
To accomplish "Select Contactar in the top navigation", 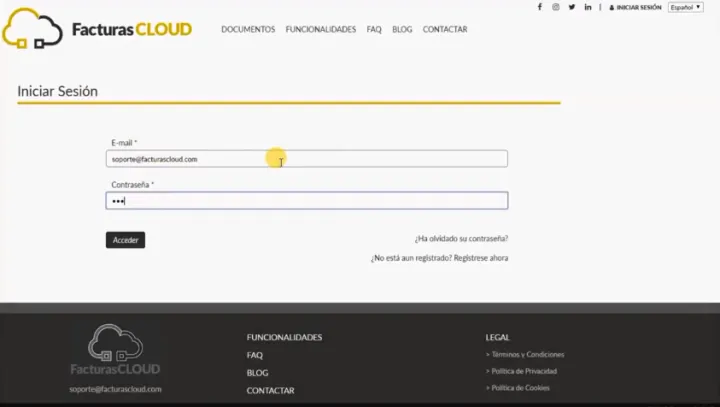I will tap(445, 30).
